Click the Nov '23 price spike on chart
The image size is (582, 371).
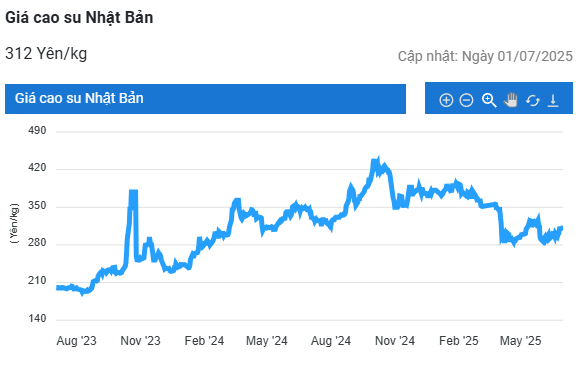click(133, 192)
